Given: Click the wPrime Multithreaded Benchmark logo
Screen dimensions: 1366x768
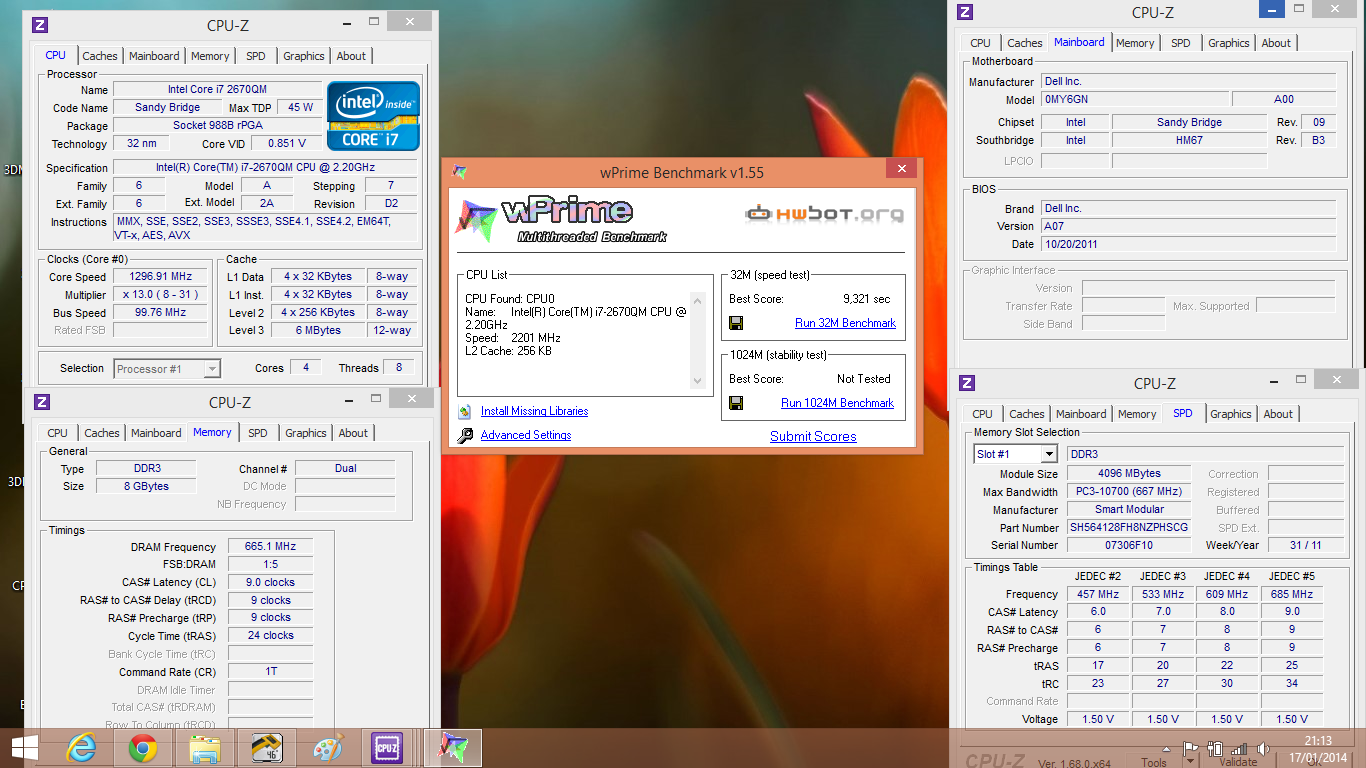Looking at the screenshot, I should 561,221.
